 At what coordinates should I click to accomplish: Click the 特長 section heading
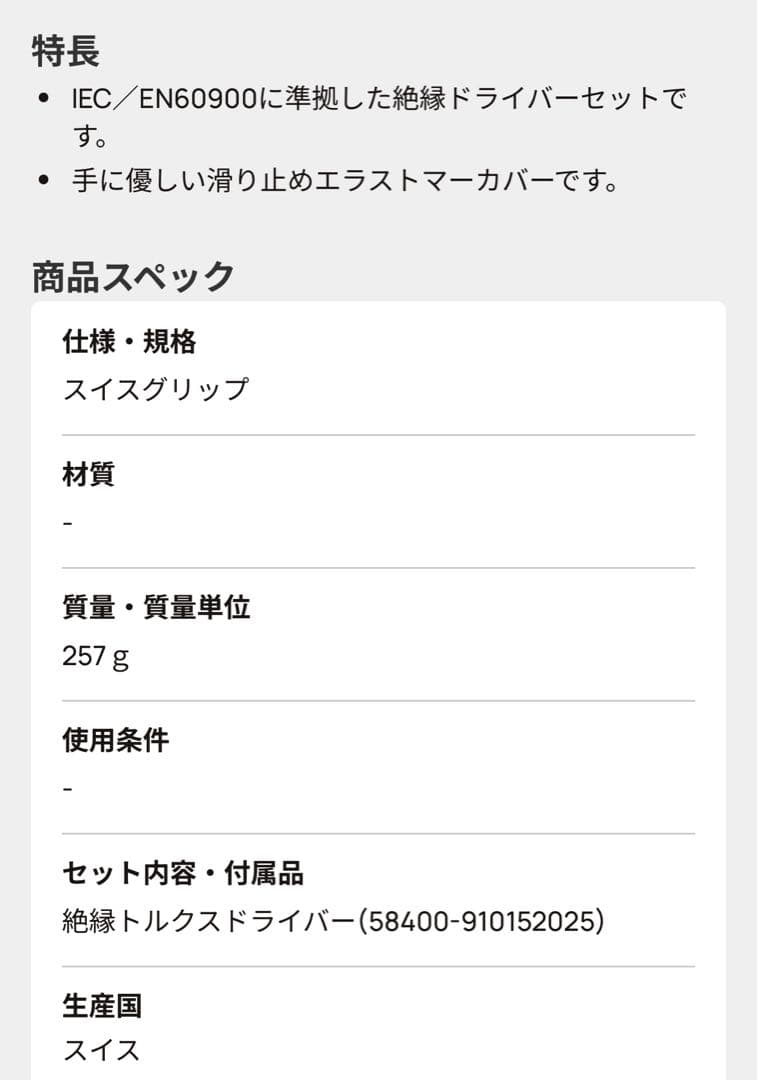tap(65, 51)
